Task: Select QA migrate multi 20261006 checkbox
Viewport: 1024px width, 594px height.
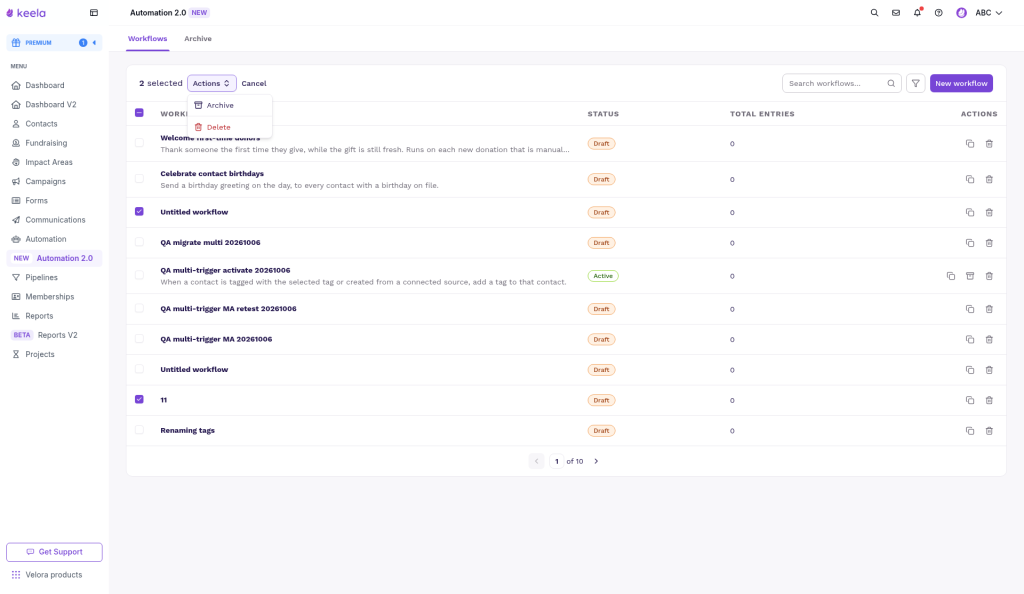Action: coord(139,242)
